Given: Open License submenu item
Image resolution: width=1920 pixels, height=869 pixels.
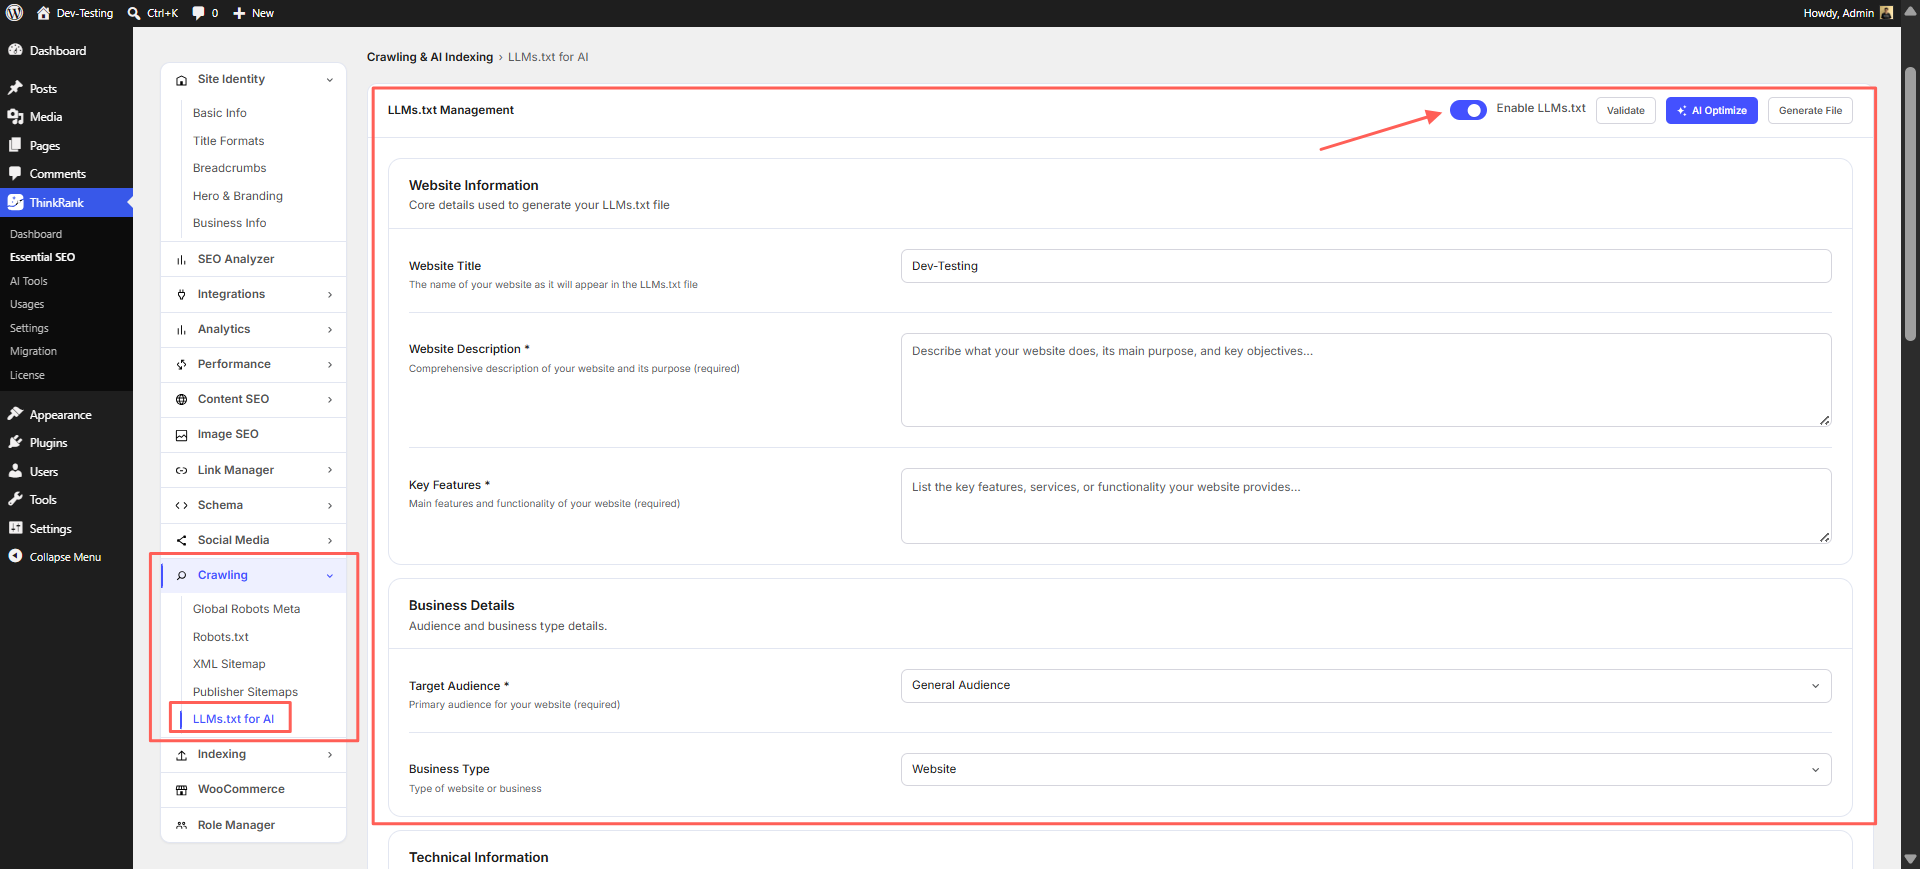Looking at the screenshot, I should pos(27,375).
